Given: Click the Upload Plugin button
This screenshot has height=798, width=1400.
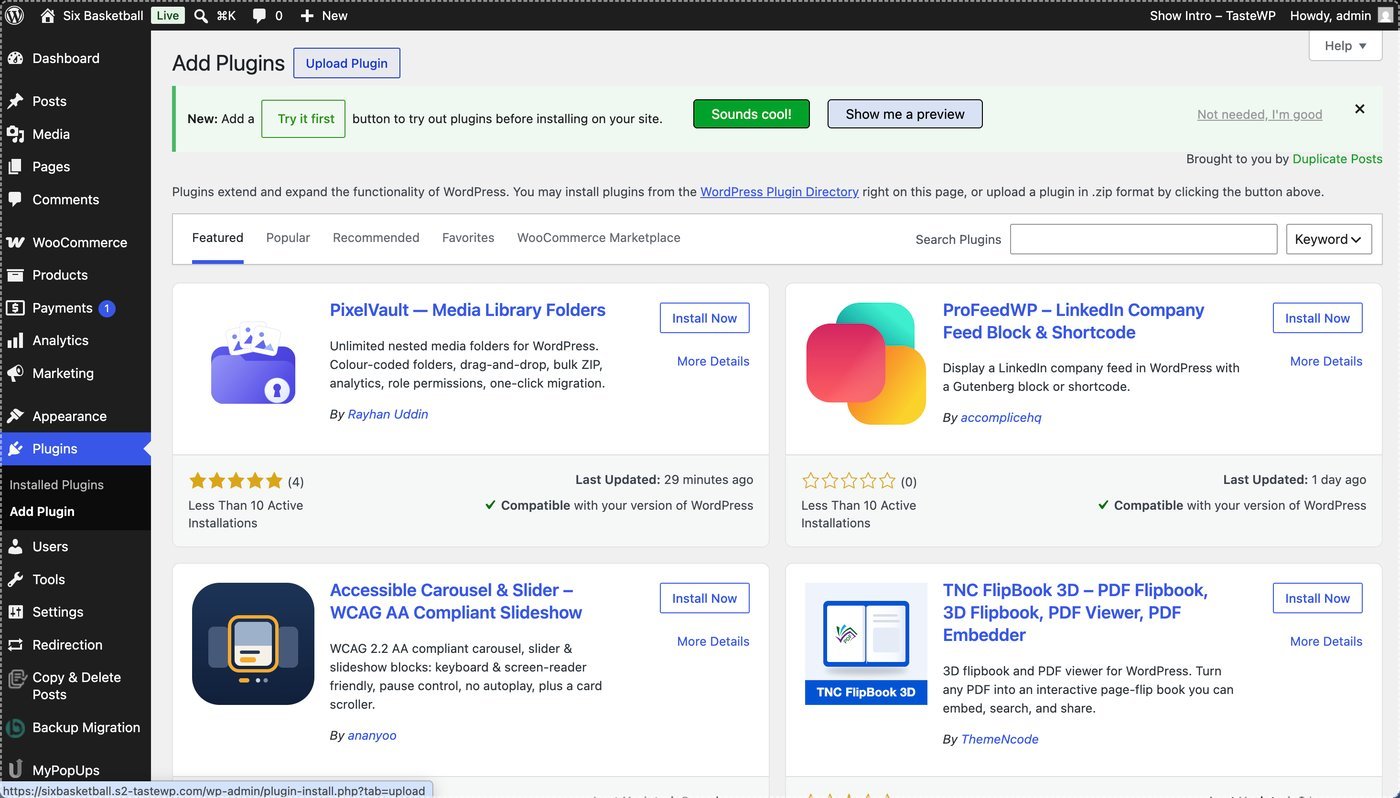Looking at the screenshot, I should 347,63.
